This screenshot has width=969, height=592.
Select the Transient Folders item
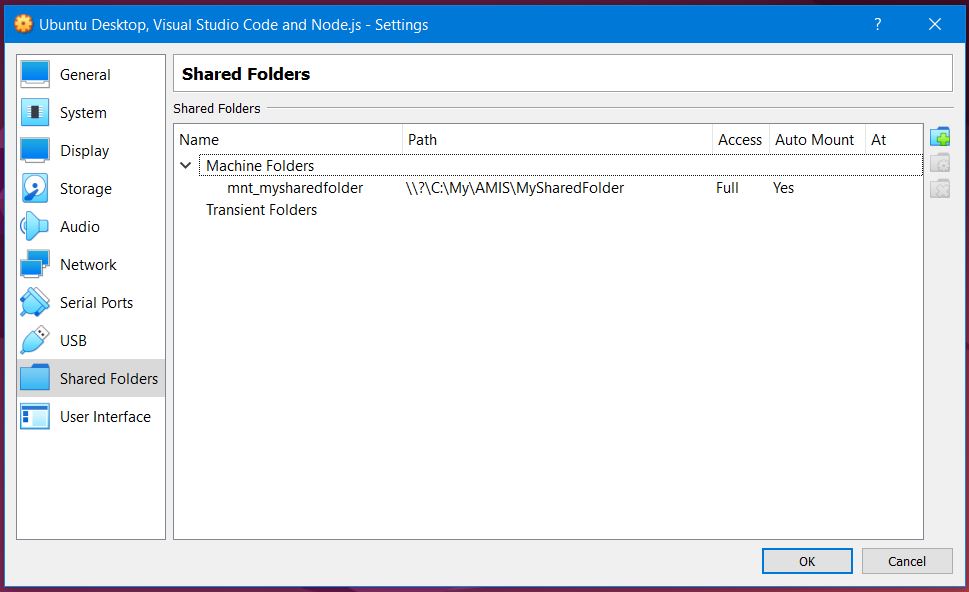coord(261,210)
